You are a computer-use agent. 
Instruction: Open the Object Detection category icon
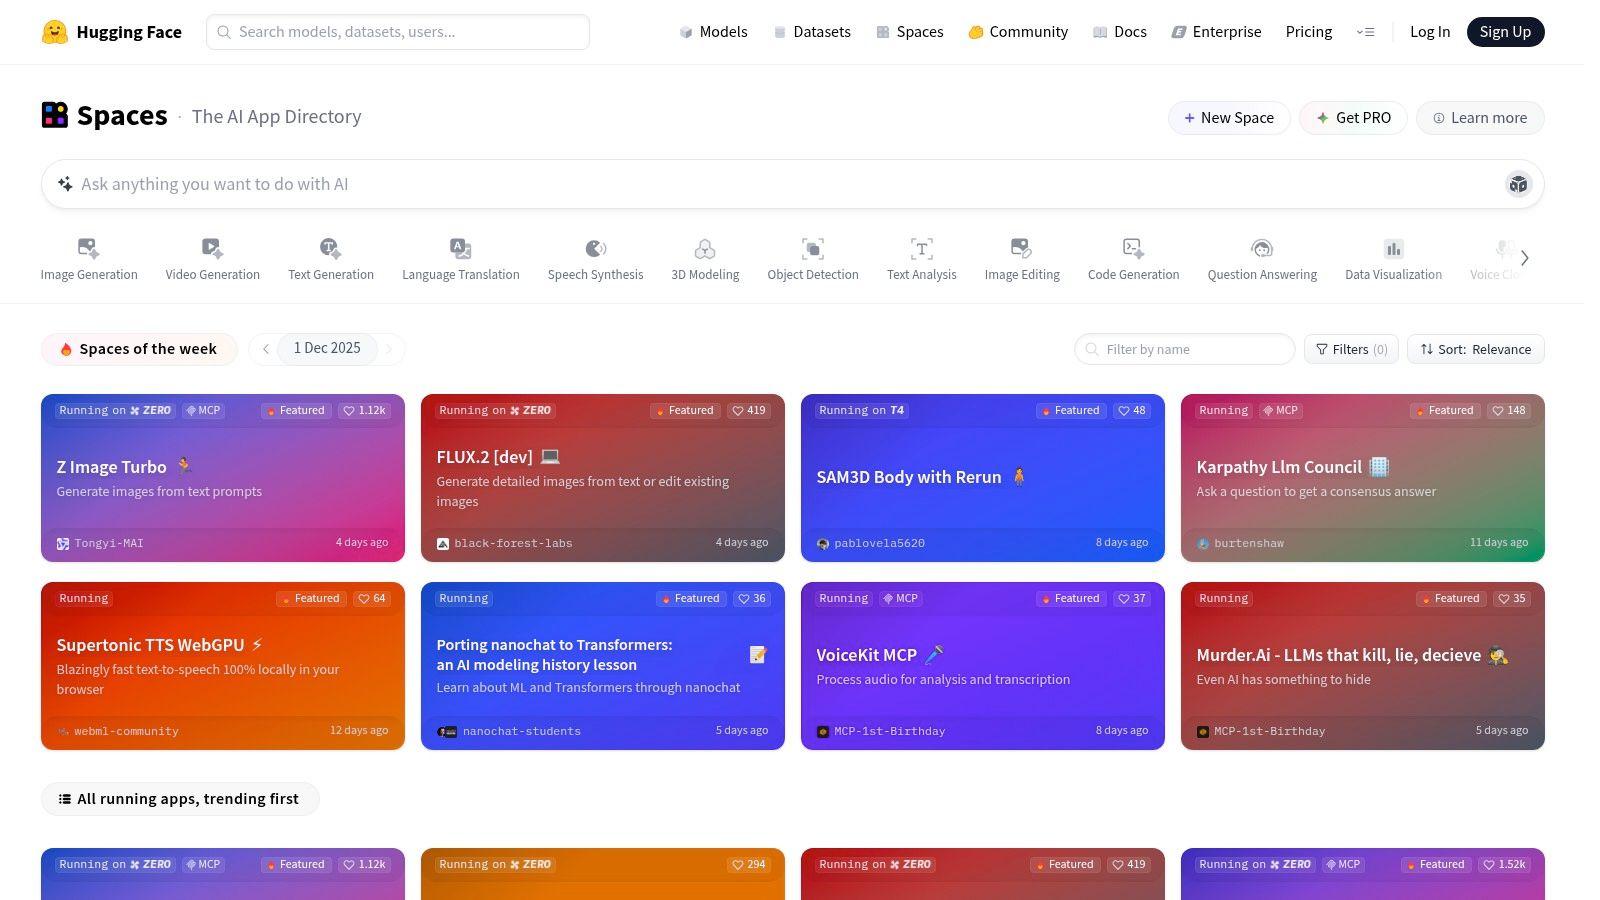pos(813,248)
